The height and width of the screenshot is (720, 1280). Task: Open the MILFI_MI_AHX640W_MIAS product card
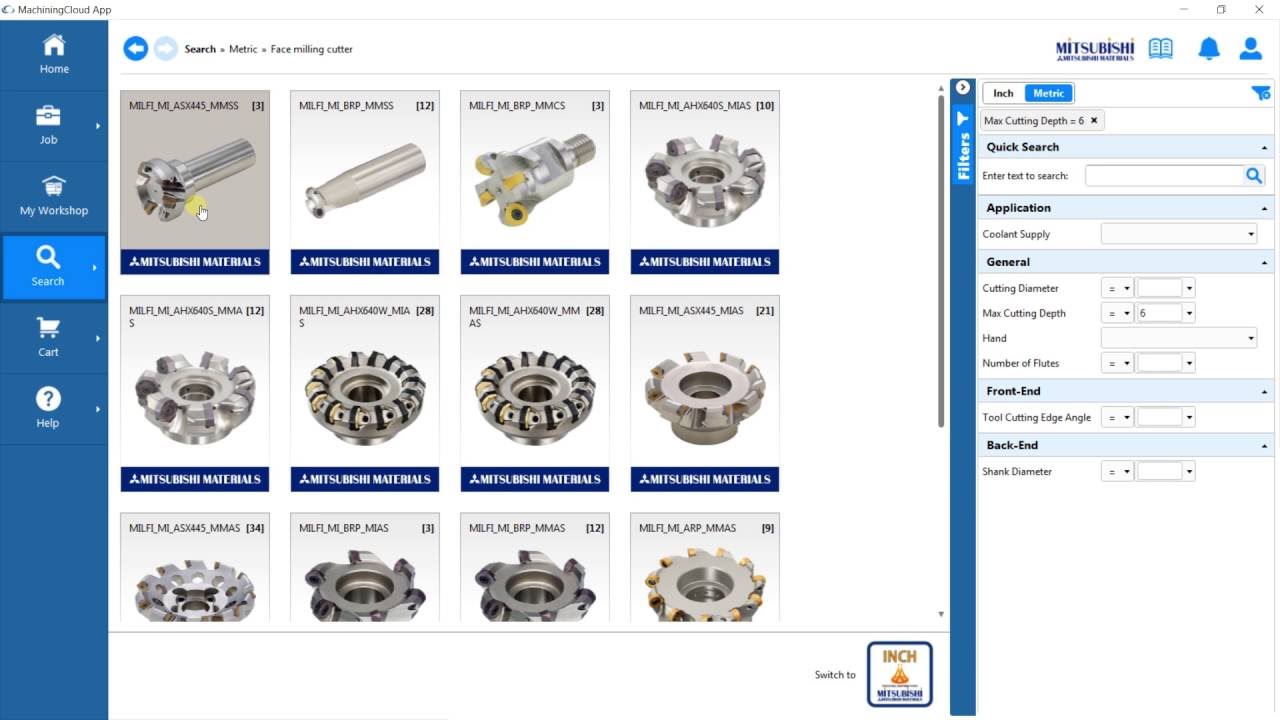click(x=365, y=393)
